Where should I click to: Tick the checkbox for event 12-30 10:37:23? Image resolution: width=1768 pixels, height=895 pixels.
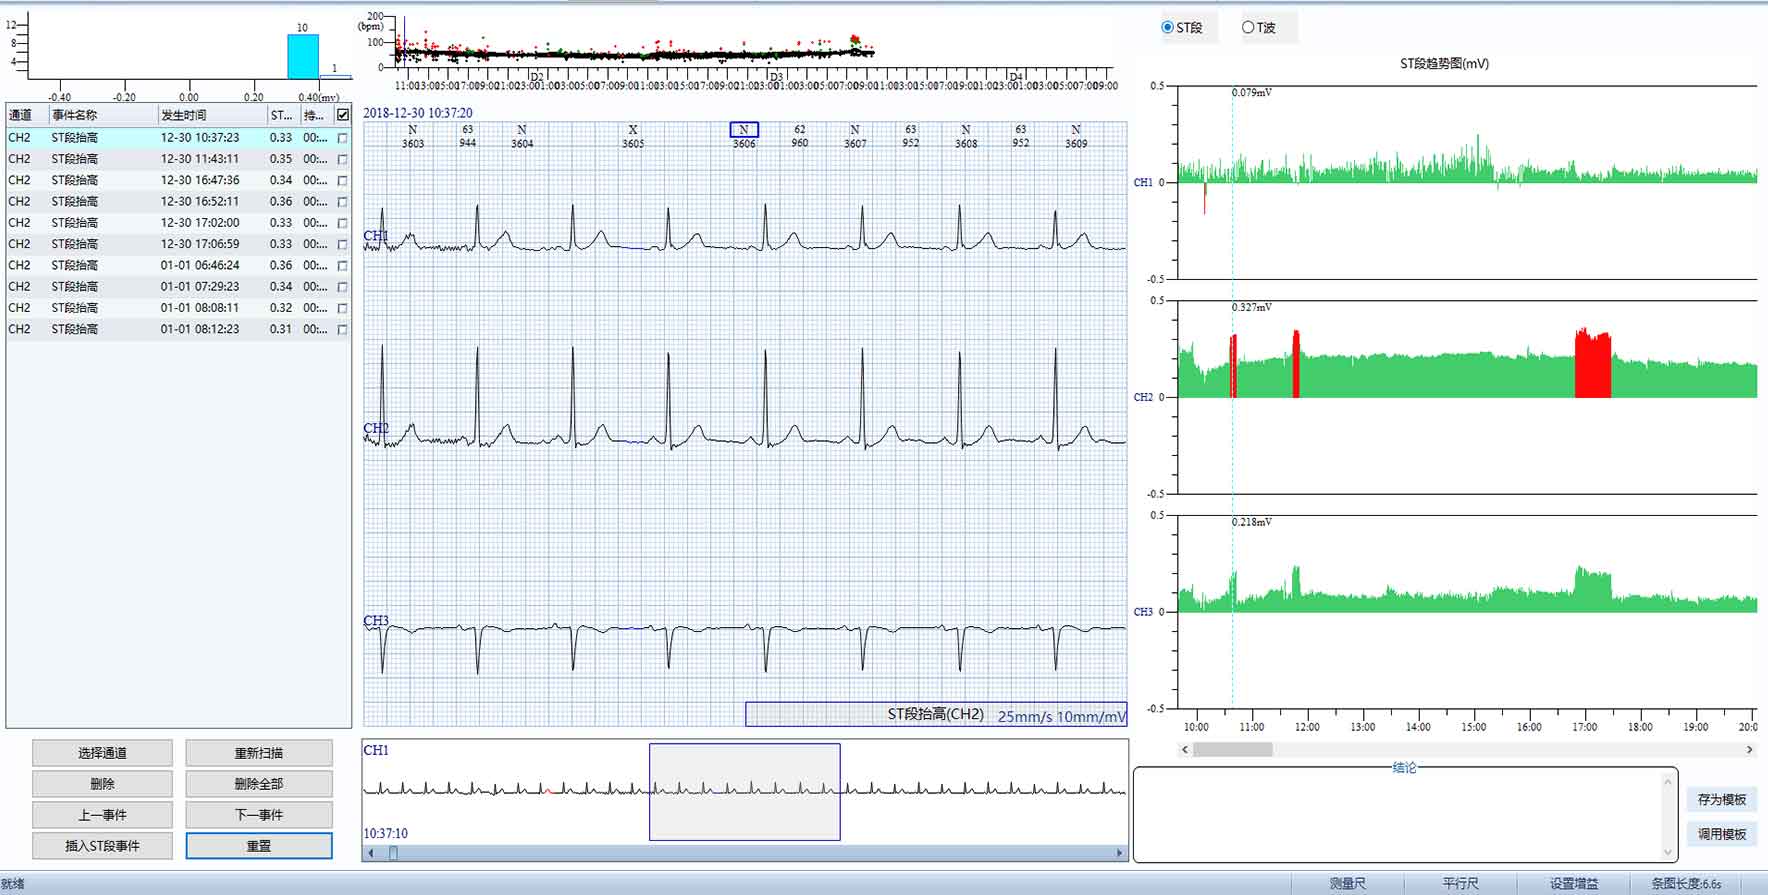point(343,138)
